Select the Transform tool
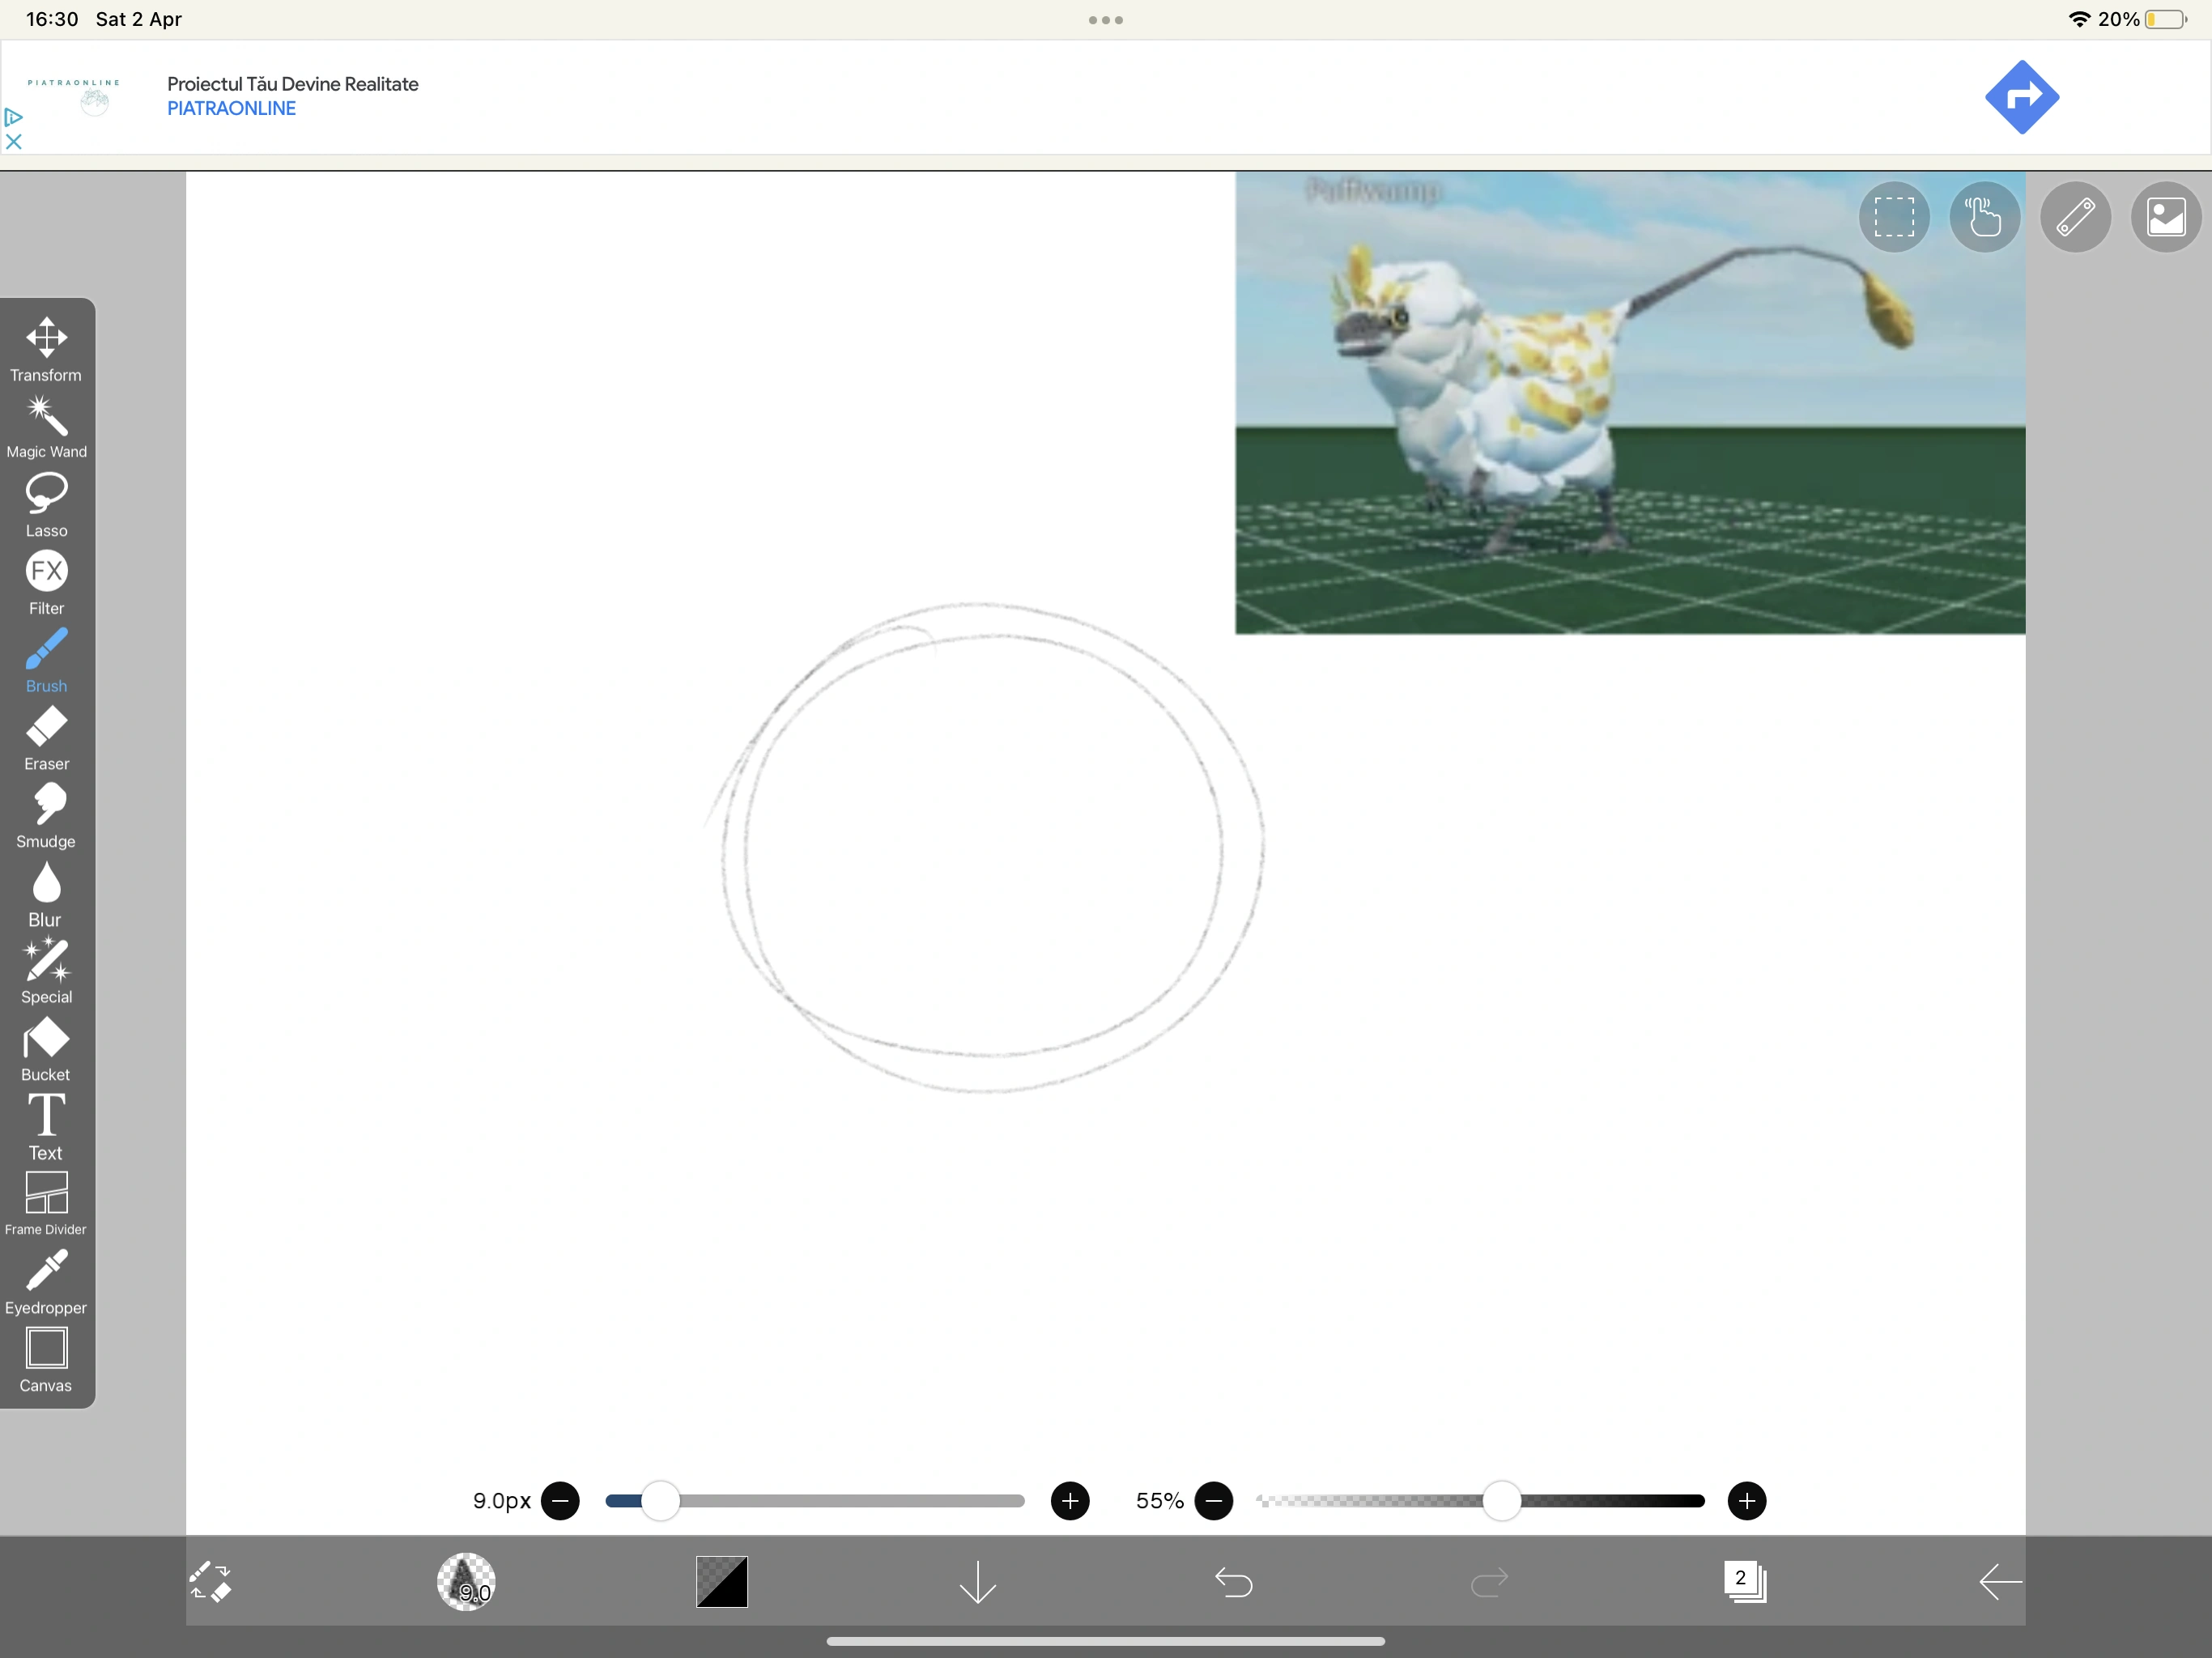The width and height of the screenshot is (2212, 1658). (46, 348)
